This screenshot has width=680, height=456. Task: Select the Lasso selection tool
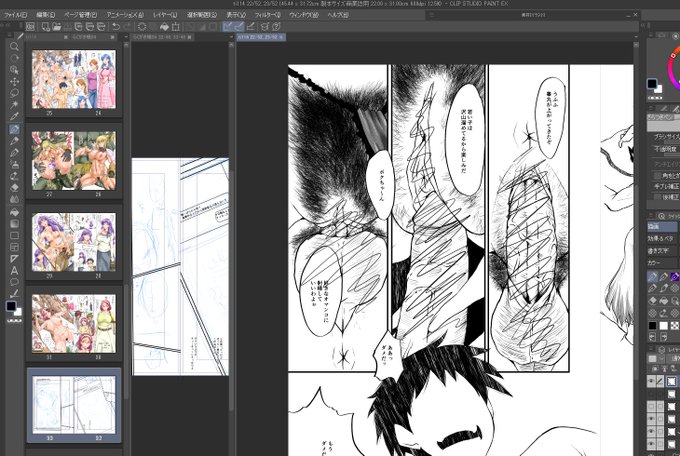14,93
